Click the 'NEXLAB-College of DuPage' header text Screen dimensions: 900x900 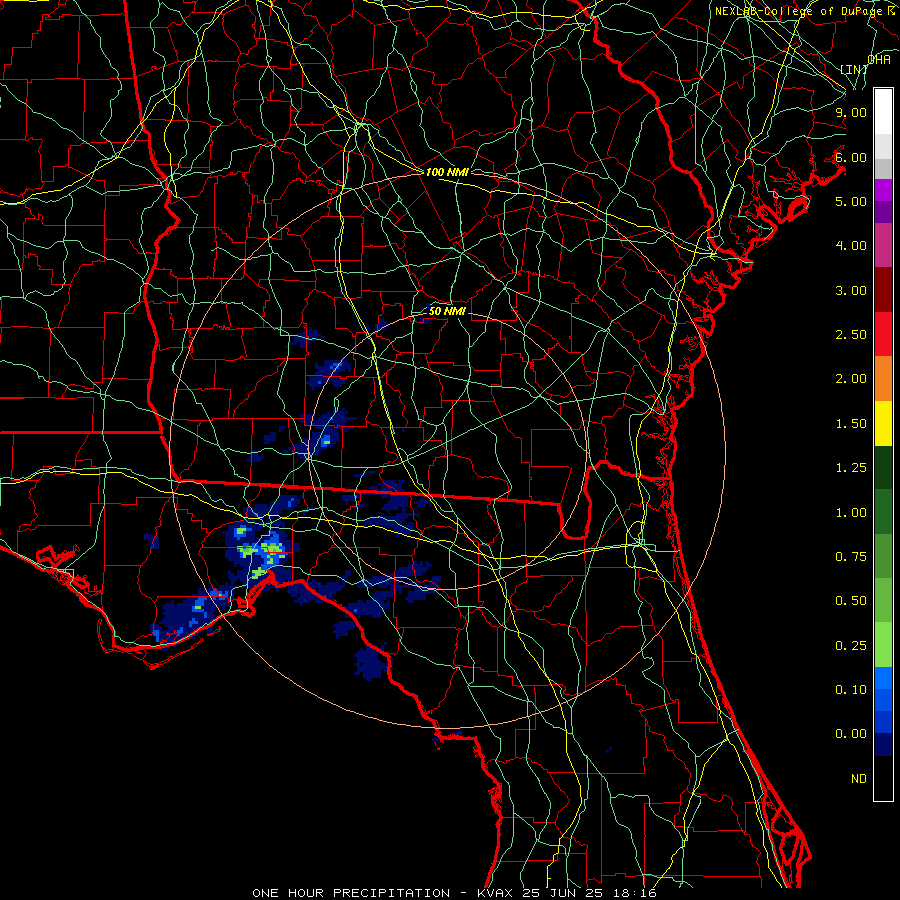tap(800, 11)
